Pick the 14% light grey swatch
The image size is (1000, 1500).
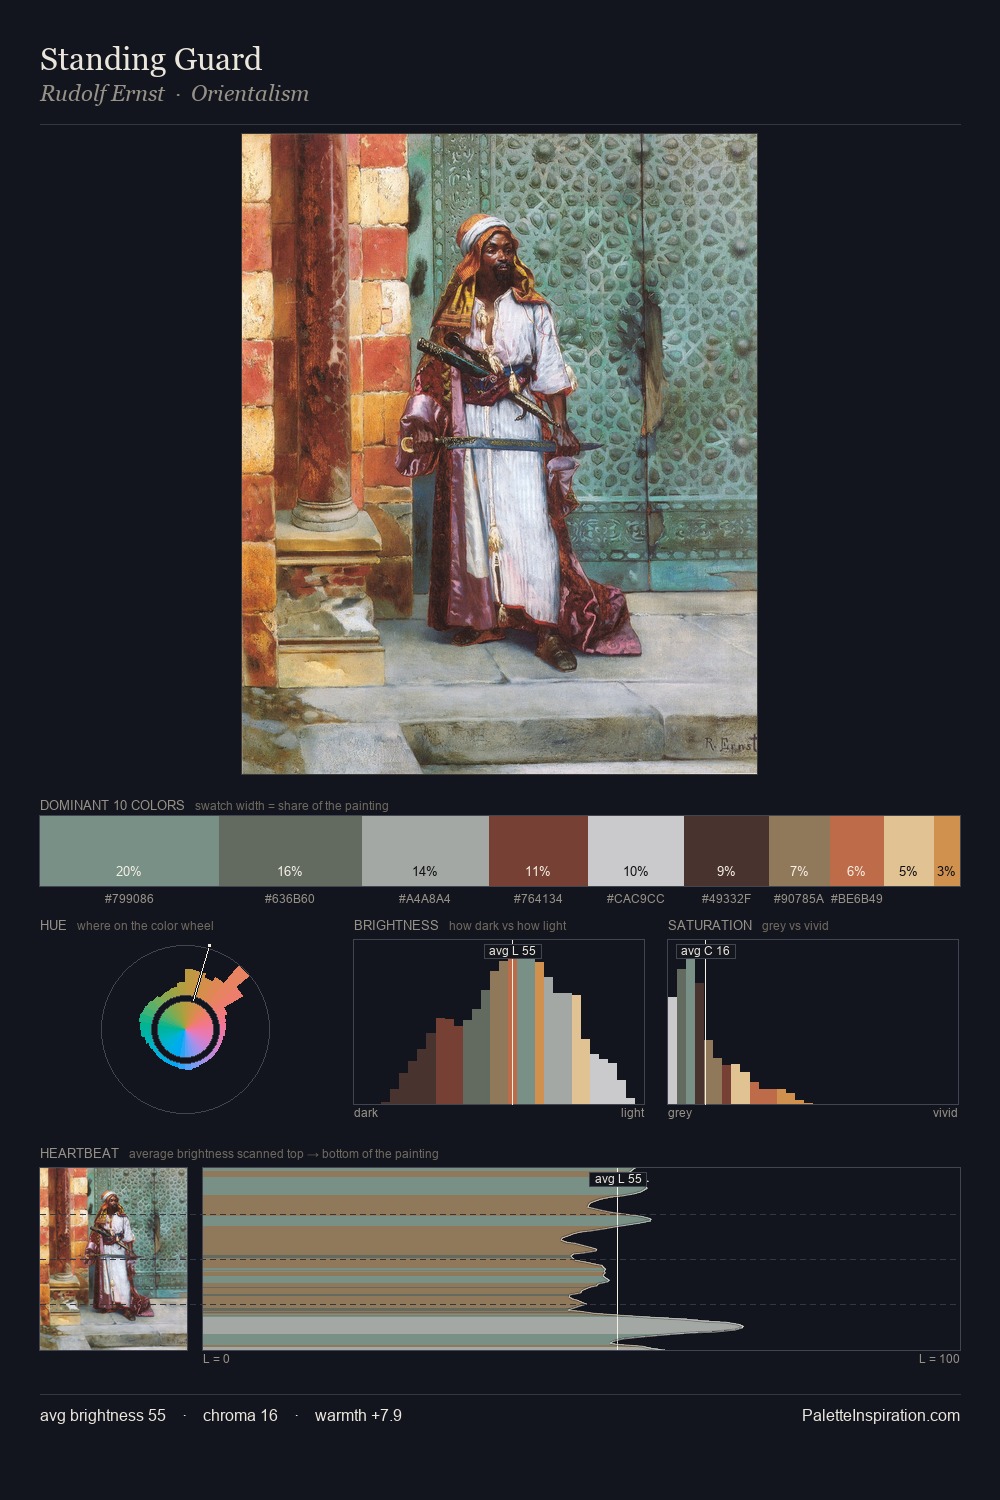425,851
